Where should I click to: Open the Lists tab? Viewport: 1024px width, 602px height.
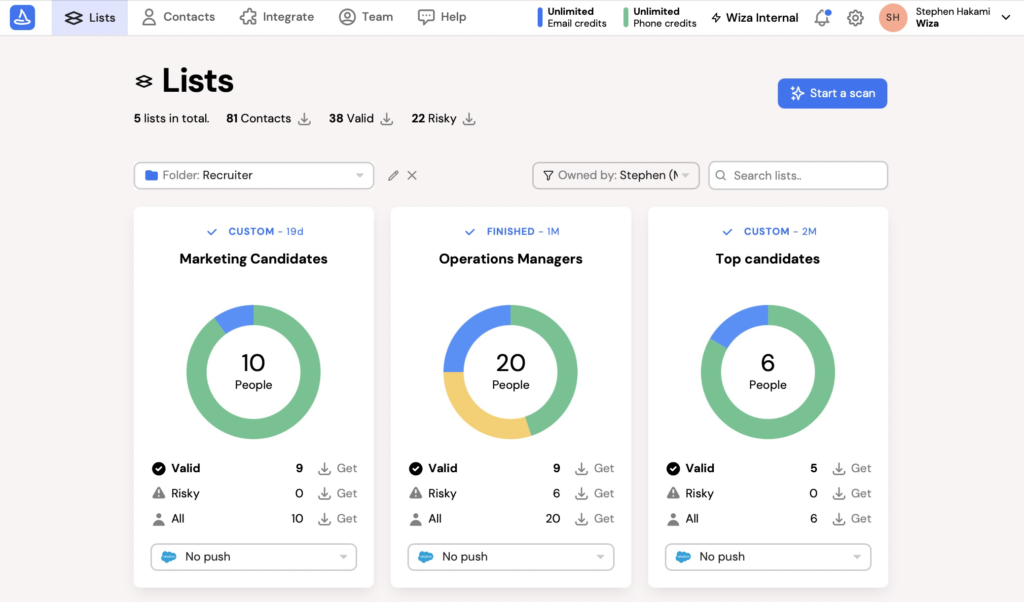(89, 18)
